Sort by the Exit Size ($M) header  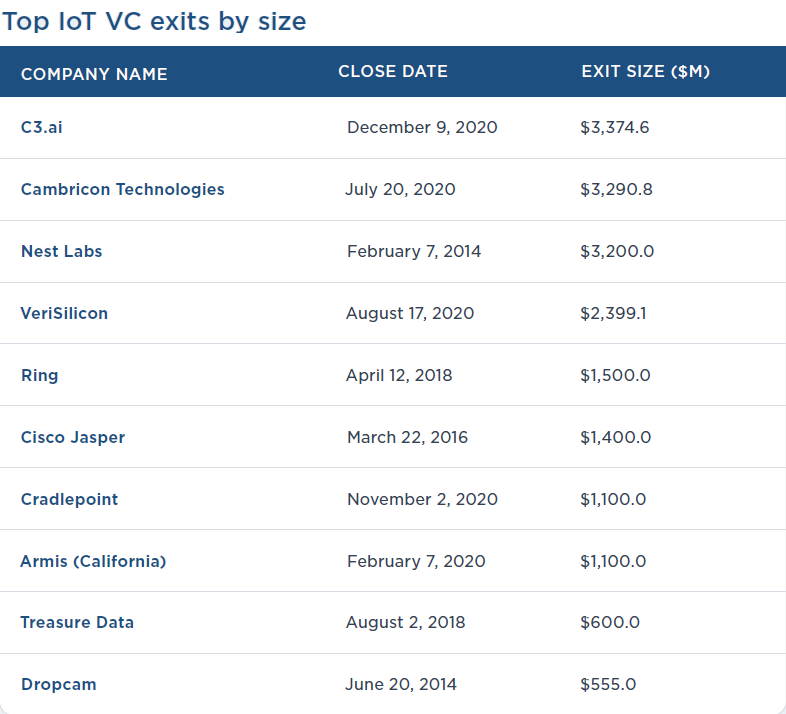(x=645, y=71)
